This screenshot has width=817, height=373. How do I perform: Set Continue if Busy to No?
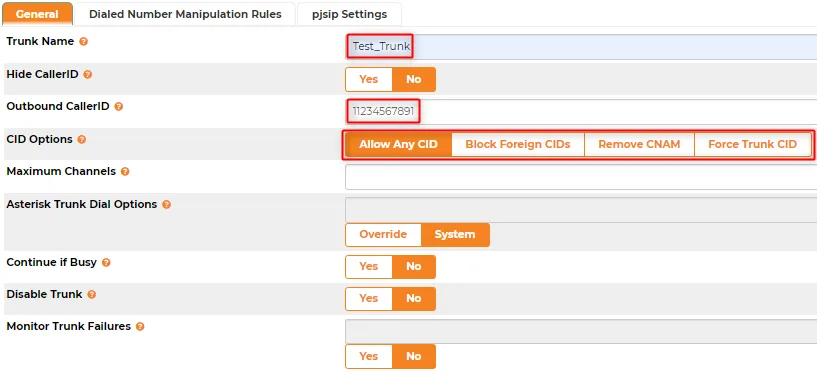point(414,267)
